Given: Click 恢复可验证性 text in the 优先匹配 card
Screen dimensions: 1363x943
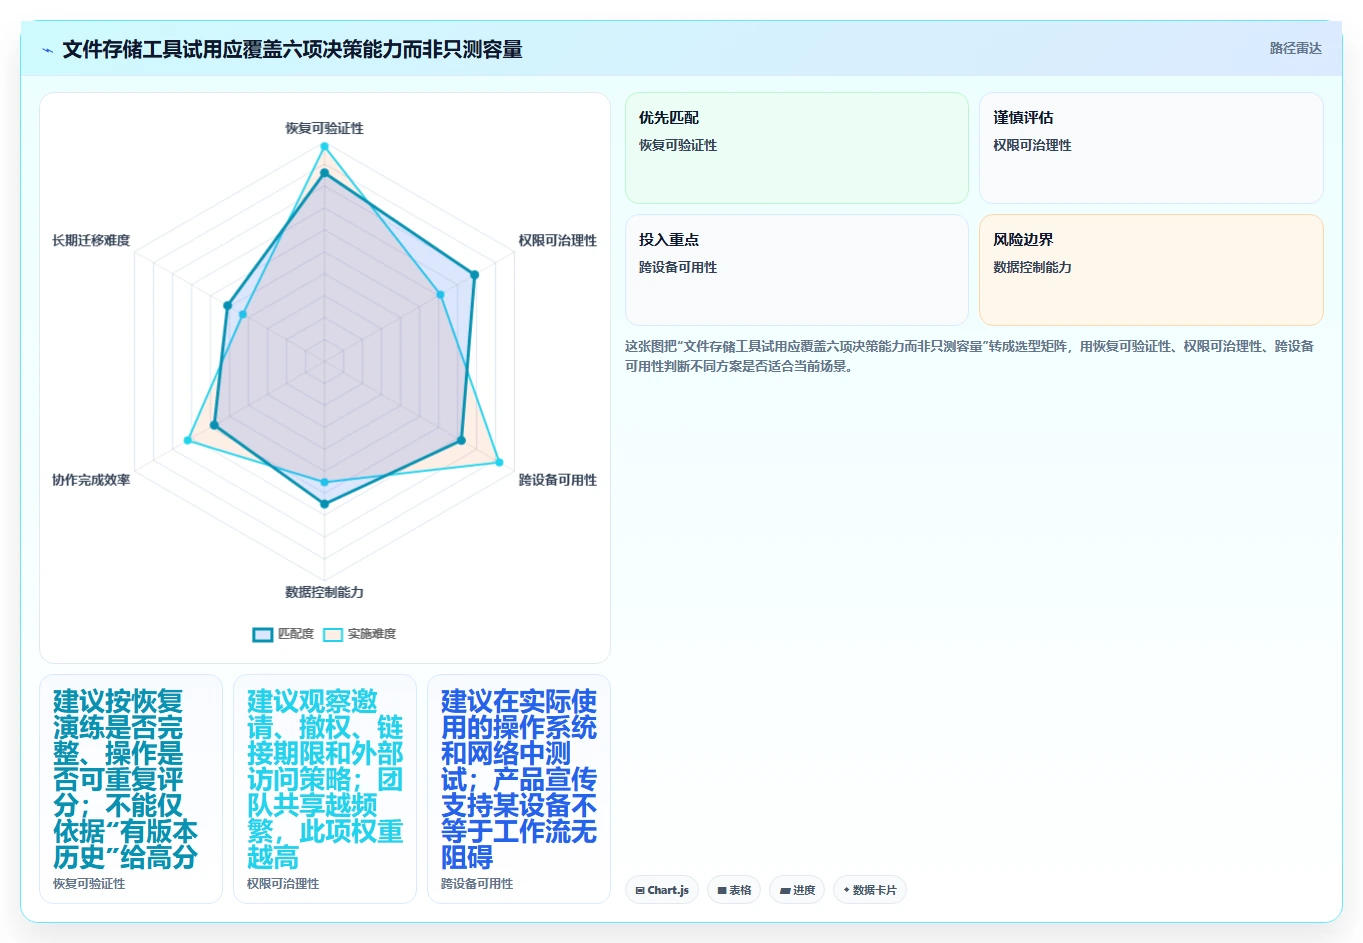Looking at the screenshot, I should click(678, 145).
